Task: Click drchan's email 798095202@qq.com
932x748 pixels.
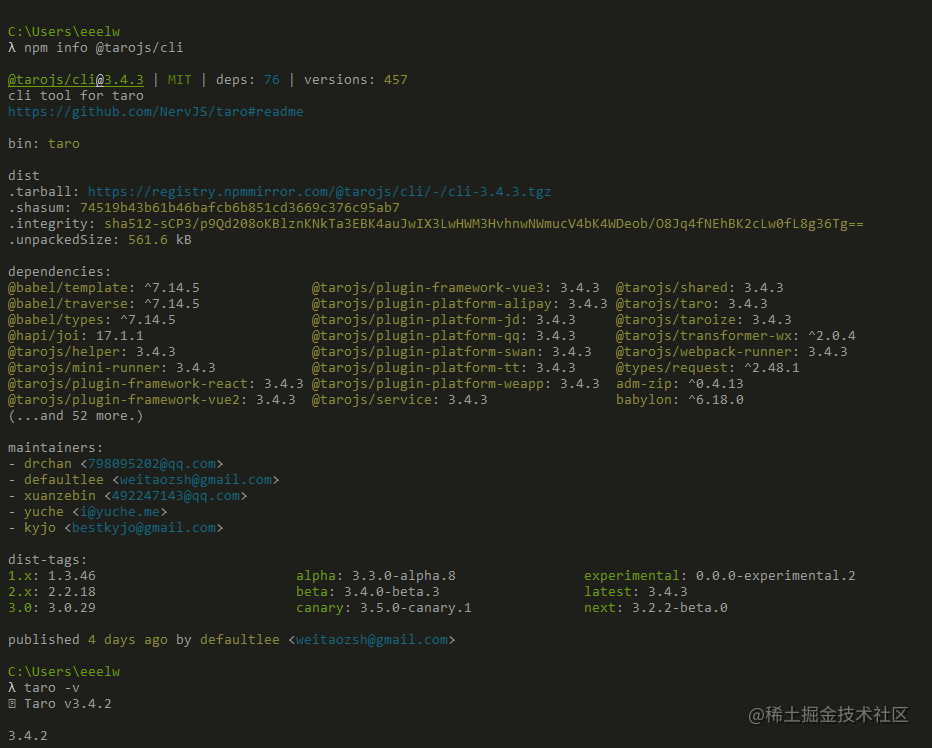Action: (152, 464)
